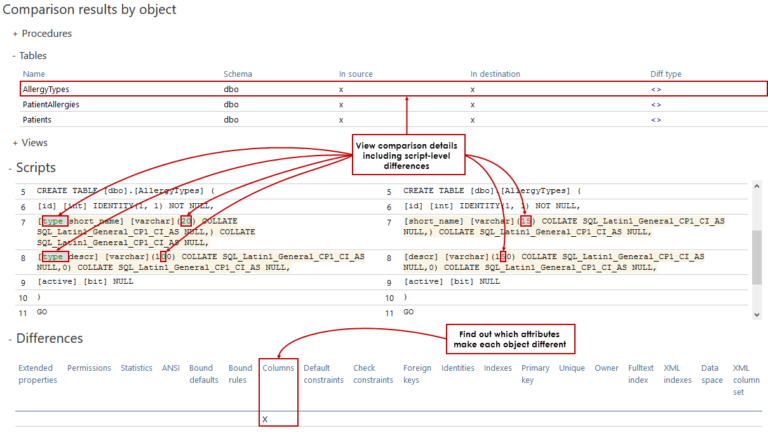This screenshot has height=433, width=768.
Task: Click source script line 11 GO
Action: (x=42, y=312)
